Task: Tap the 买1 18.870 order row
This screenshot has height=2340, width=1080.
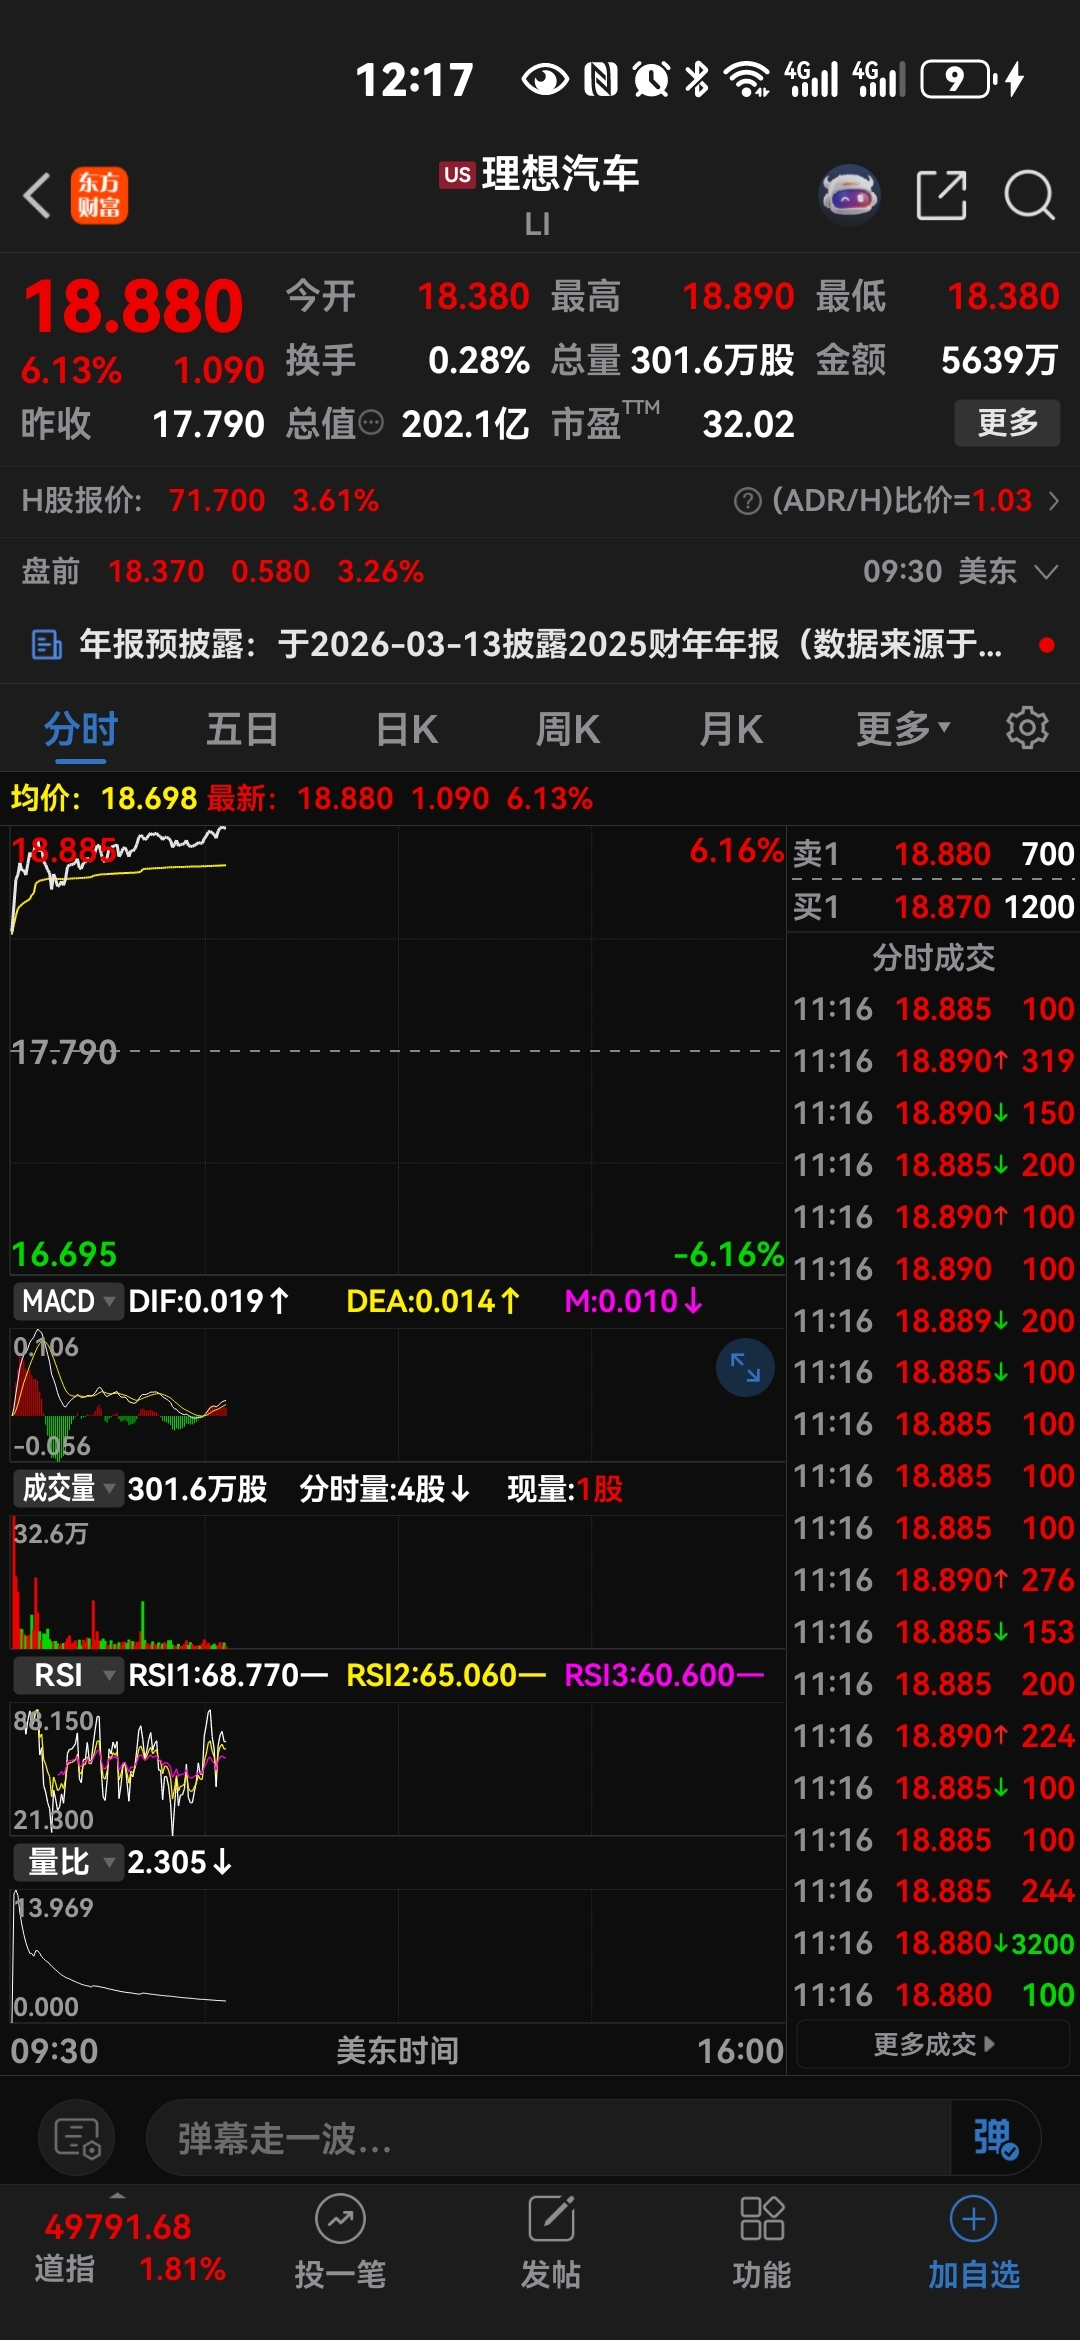Action: click(x=933, y=907)
